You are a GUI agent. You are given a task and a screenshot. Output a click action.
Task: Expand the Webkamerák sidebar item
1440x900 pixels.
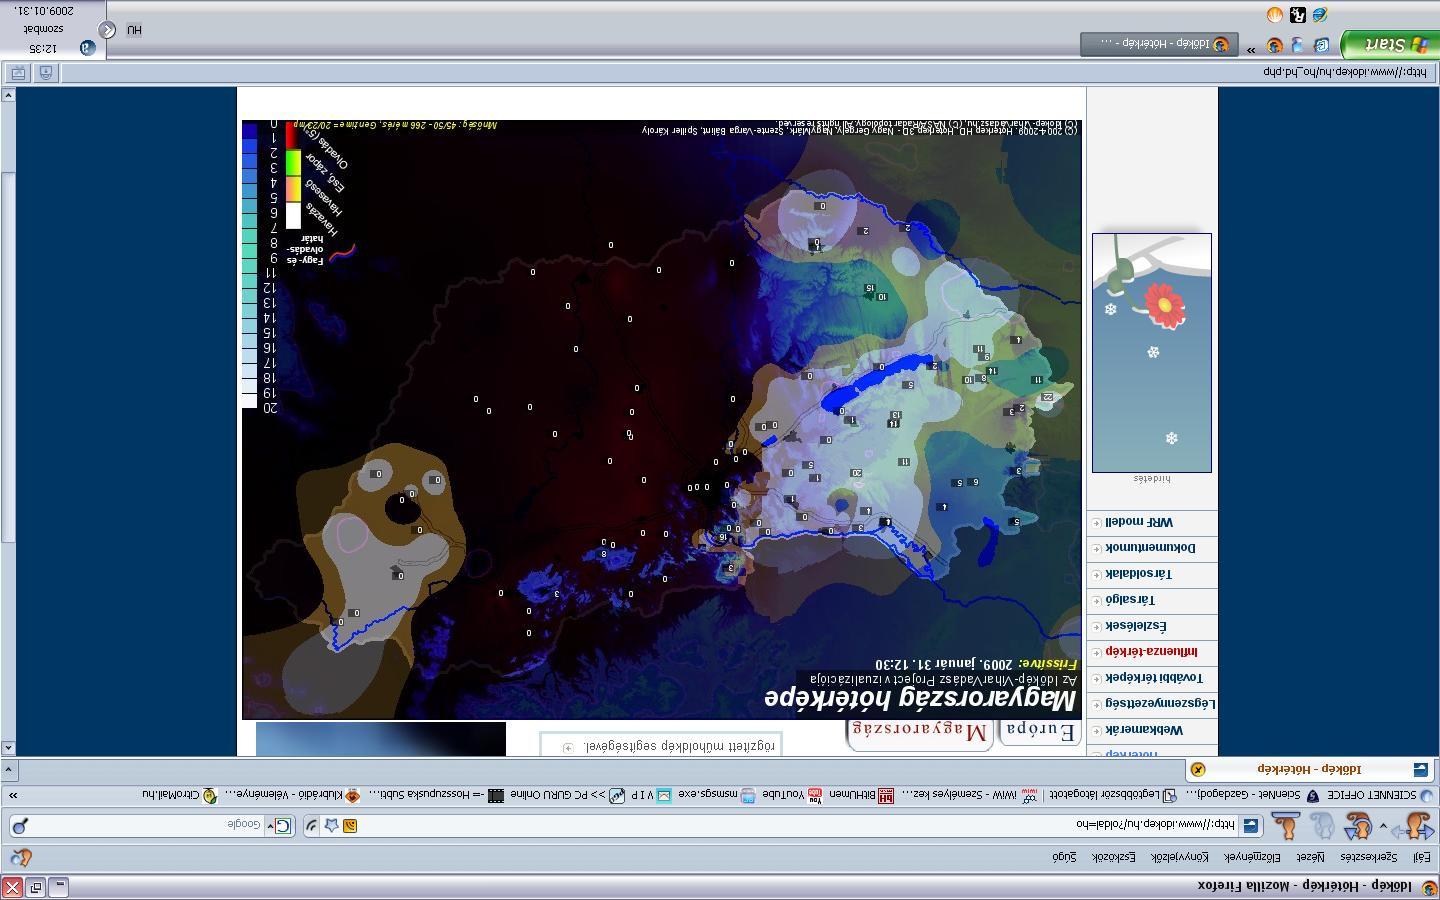pyautogui.click(x=1097, y=730)
